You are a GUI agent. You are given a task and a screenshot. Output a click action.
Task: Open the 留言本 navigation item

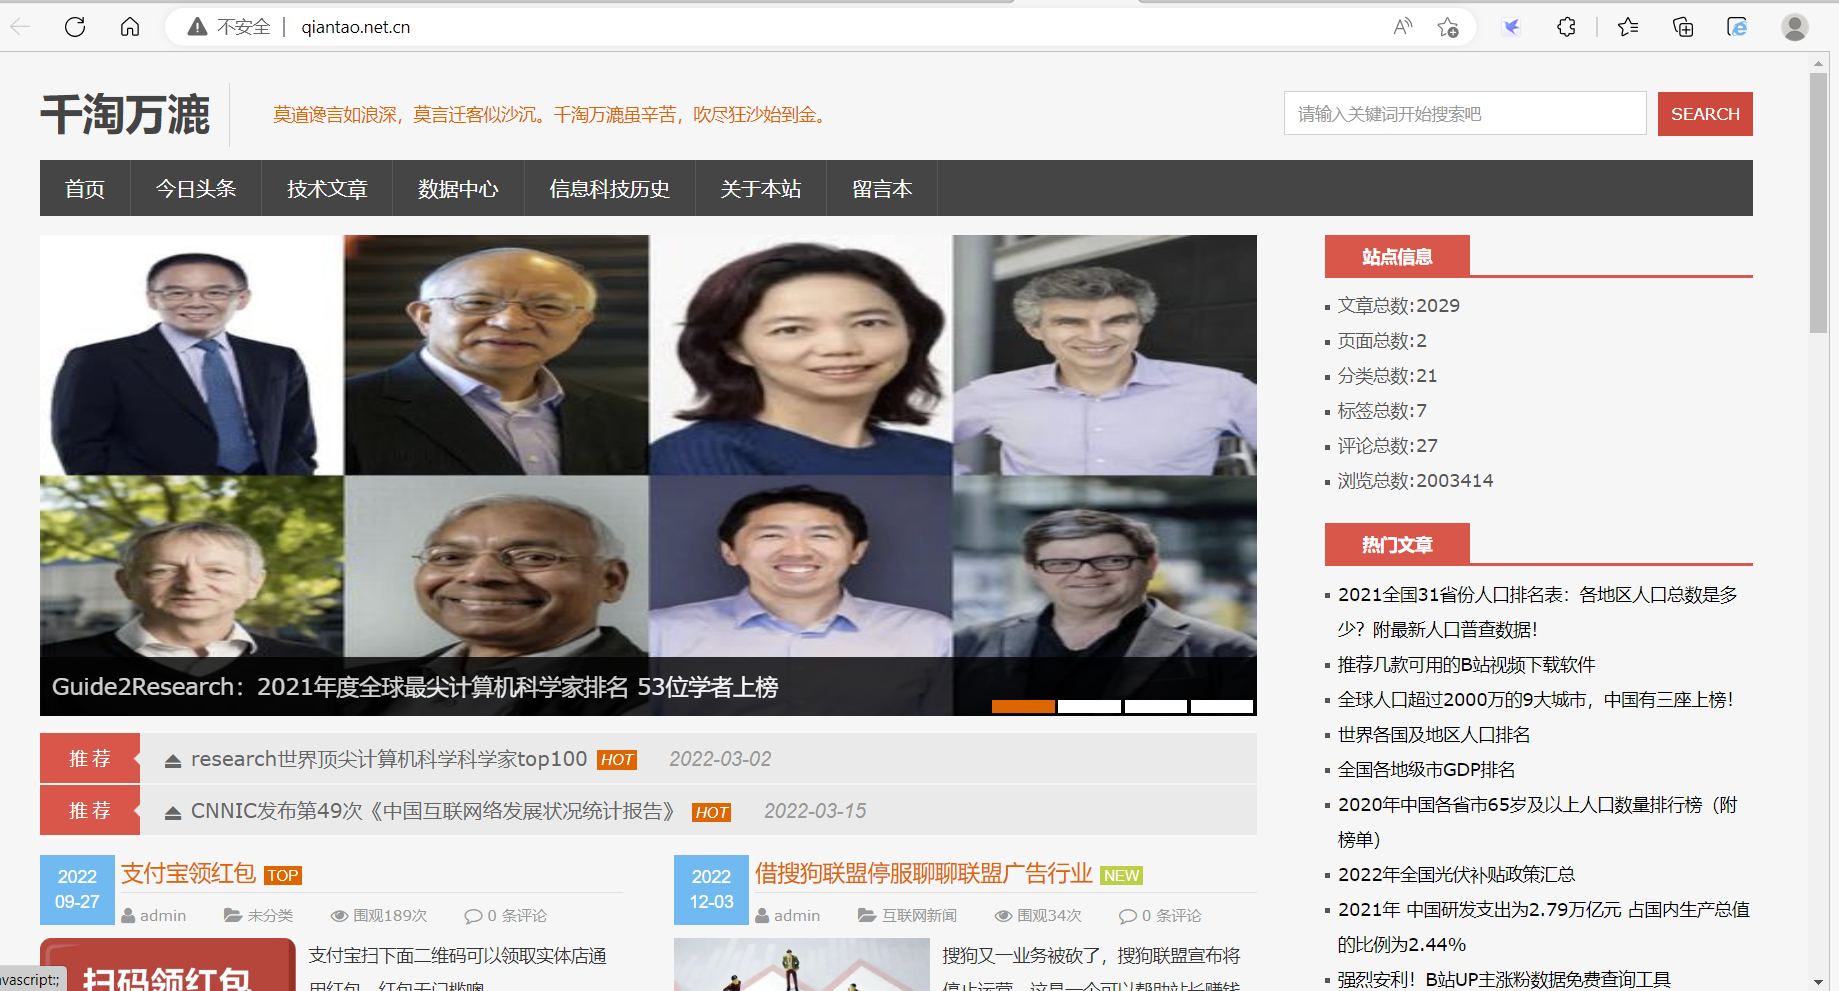(x=882, y=188)
